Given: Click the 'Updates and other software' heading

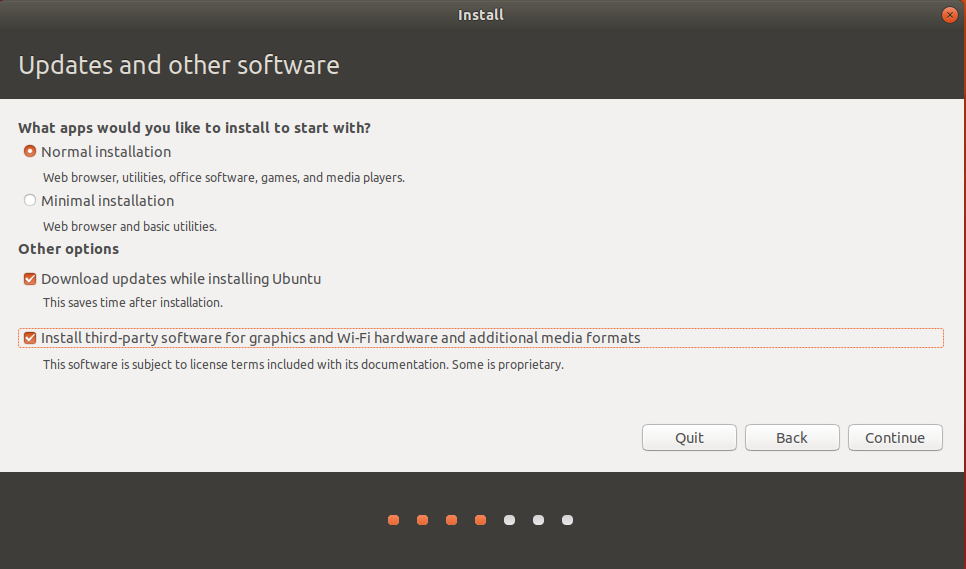Looking at the screenshot, I should pos(179,65).
